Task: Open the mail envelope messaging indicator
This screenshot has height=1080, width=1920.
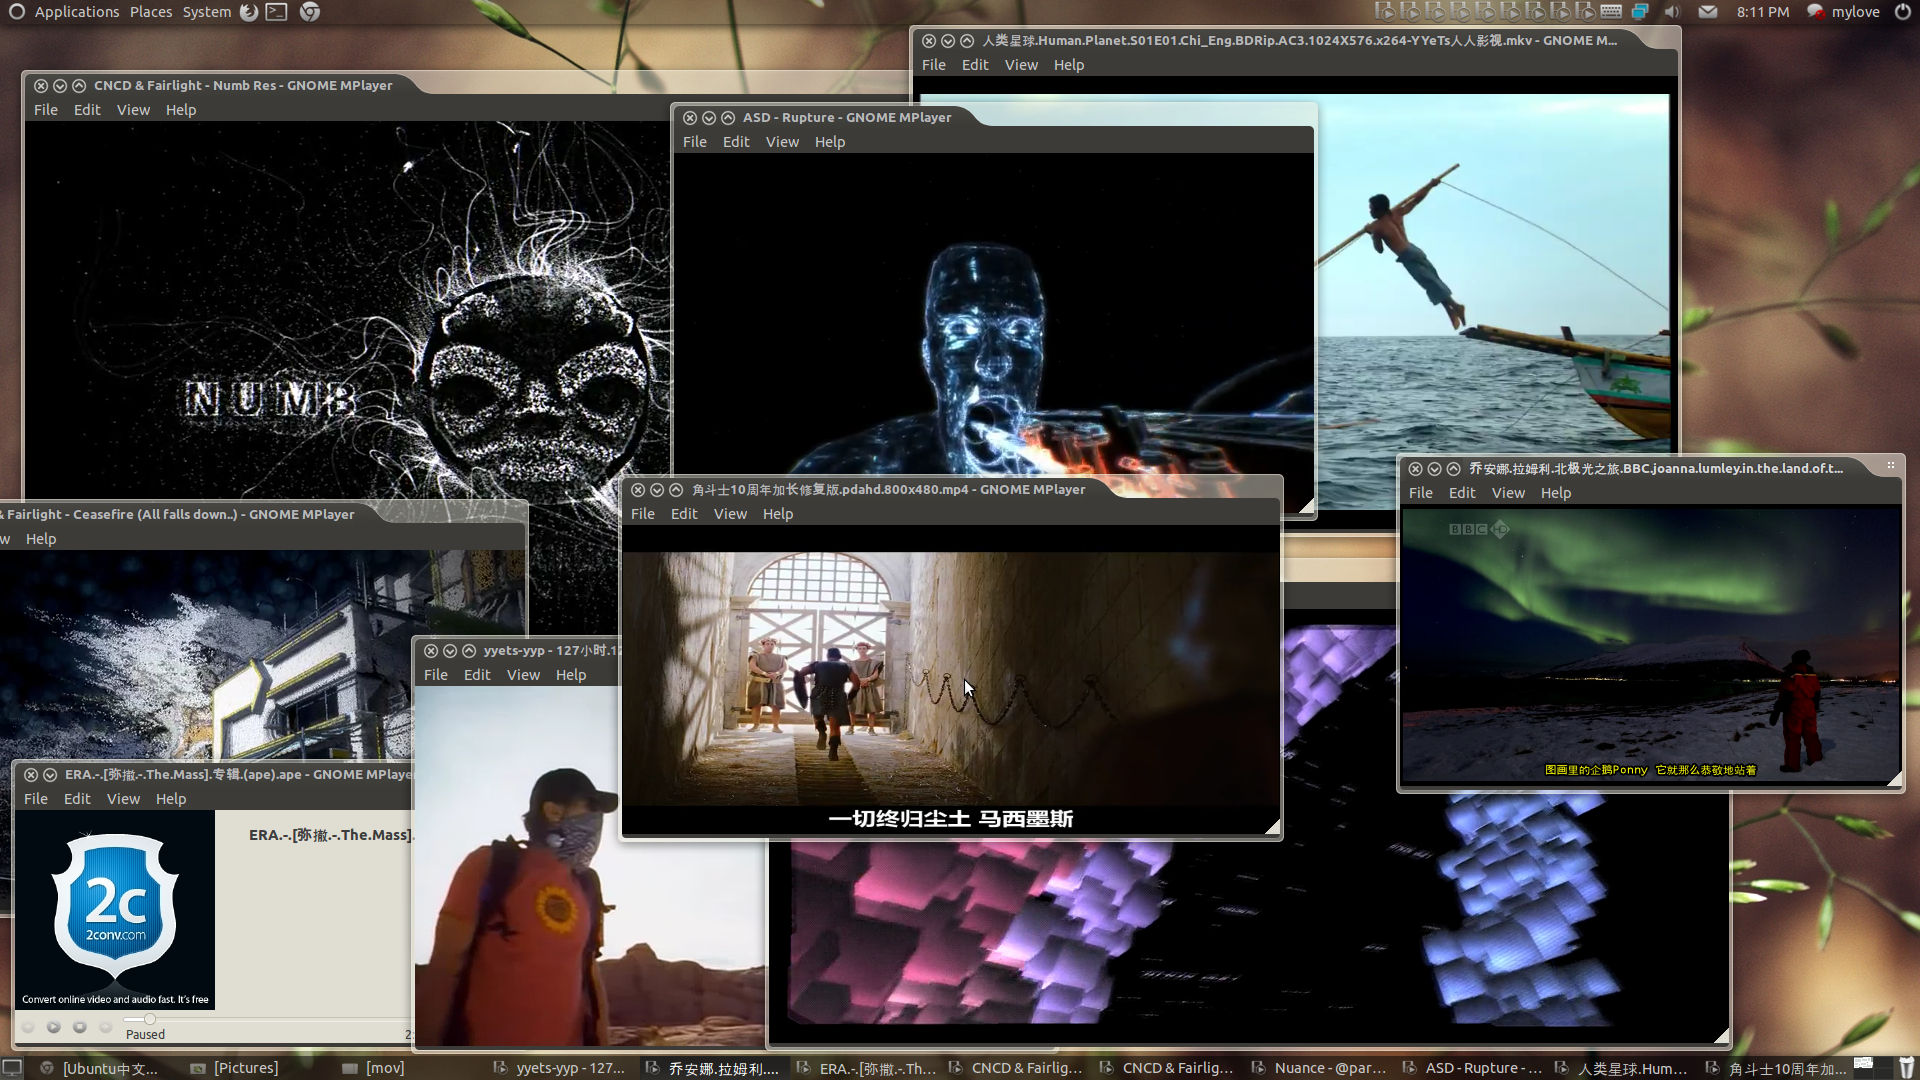Action: tap(1708, 12)
